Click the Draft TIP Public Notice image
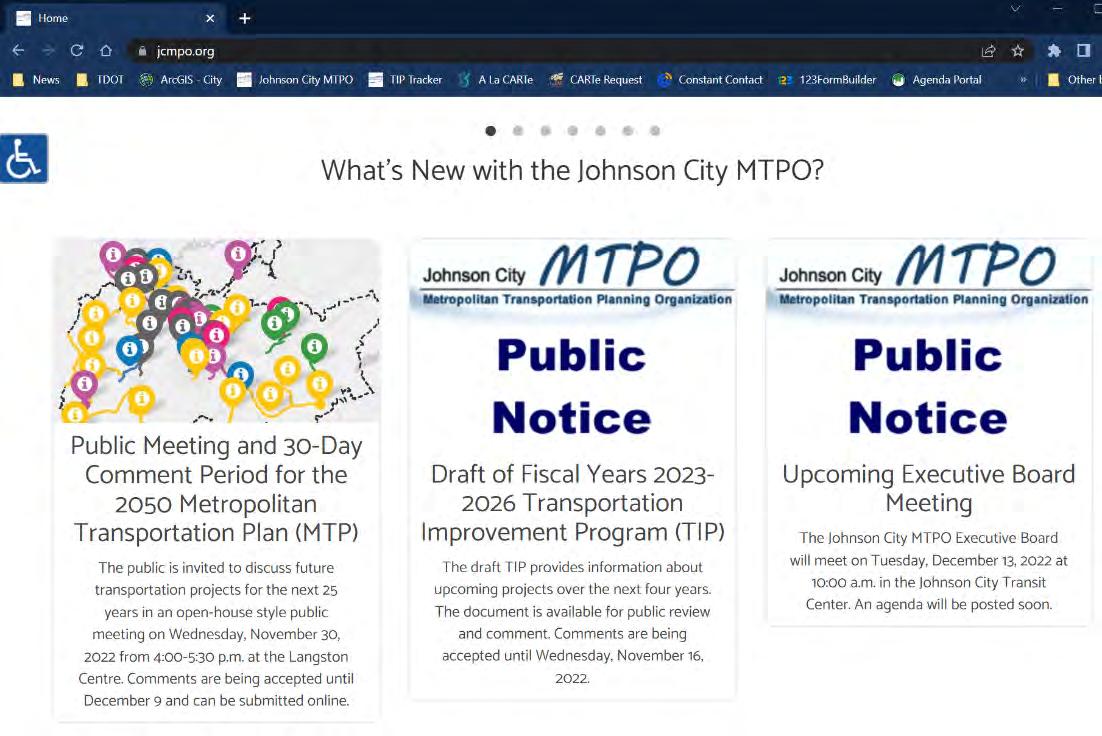The height and width of the screenshot is (736, 1102). (x=572, y=342)
